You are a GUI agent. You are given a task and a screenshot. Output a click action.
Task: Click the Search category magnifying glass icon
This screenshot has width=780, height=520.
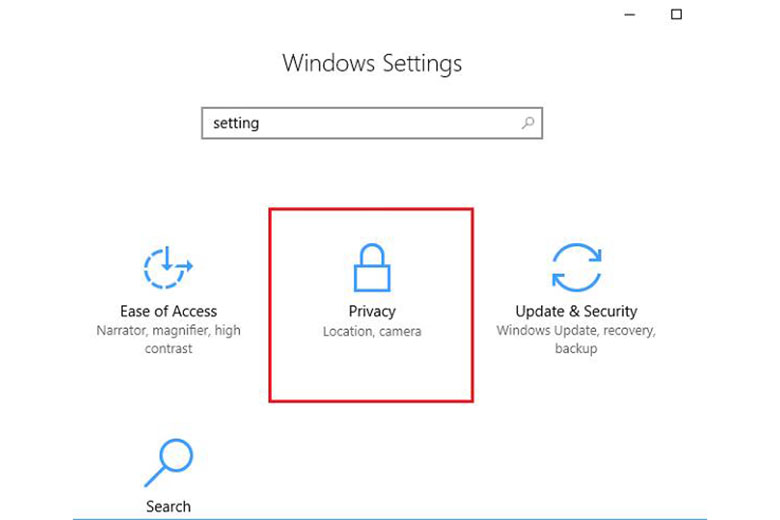pos(168,461)
